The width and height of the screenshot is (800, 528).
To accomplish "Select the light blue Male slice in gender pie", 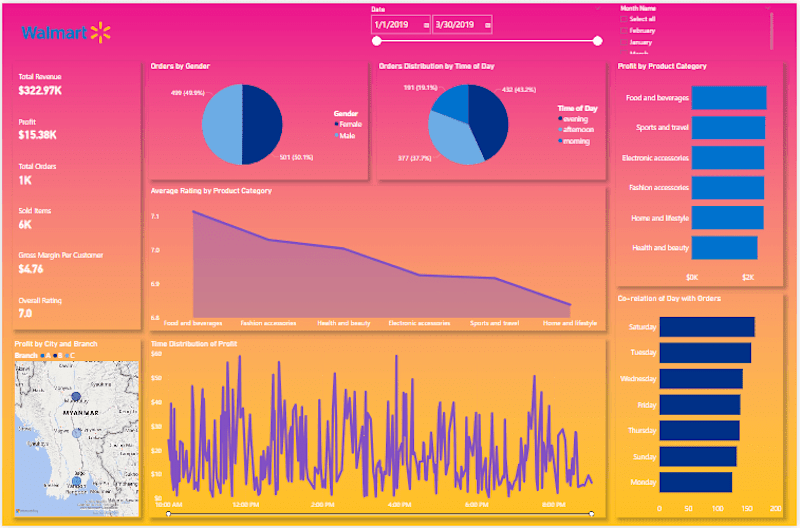I will [221, 124].
